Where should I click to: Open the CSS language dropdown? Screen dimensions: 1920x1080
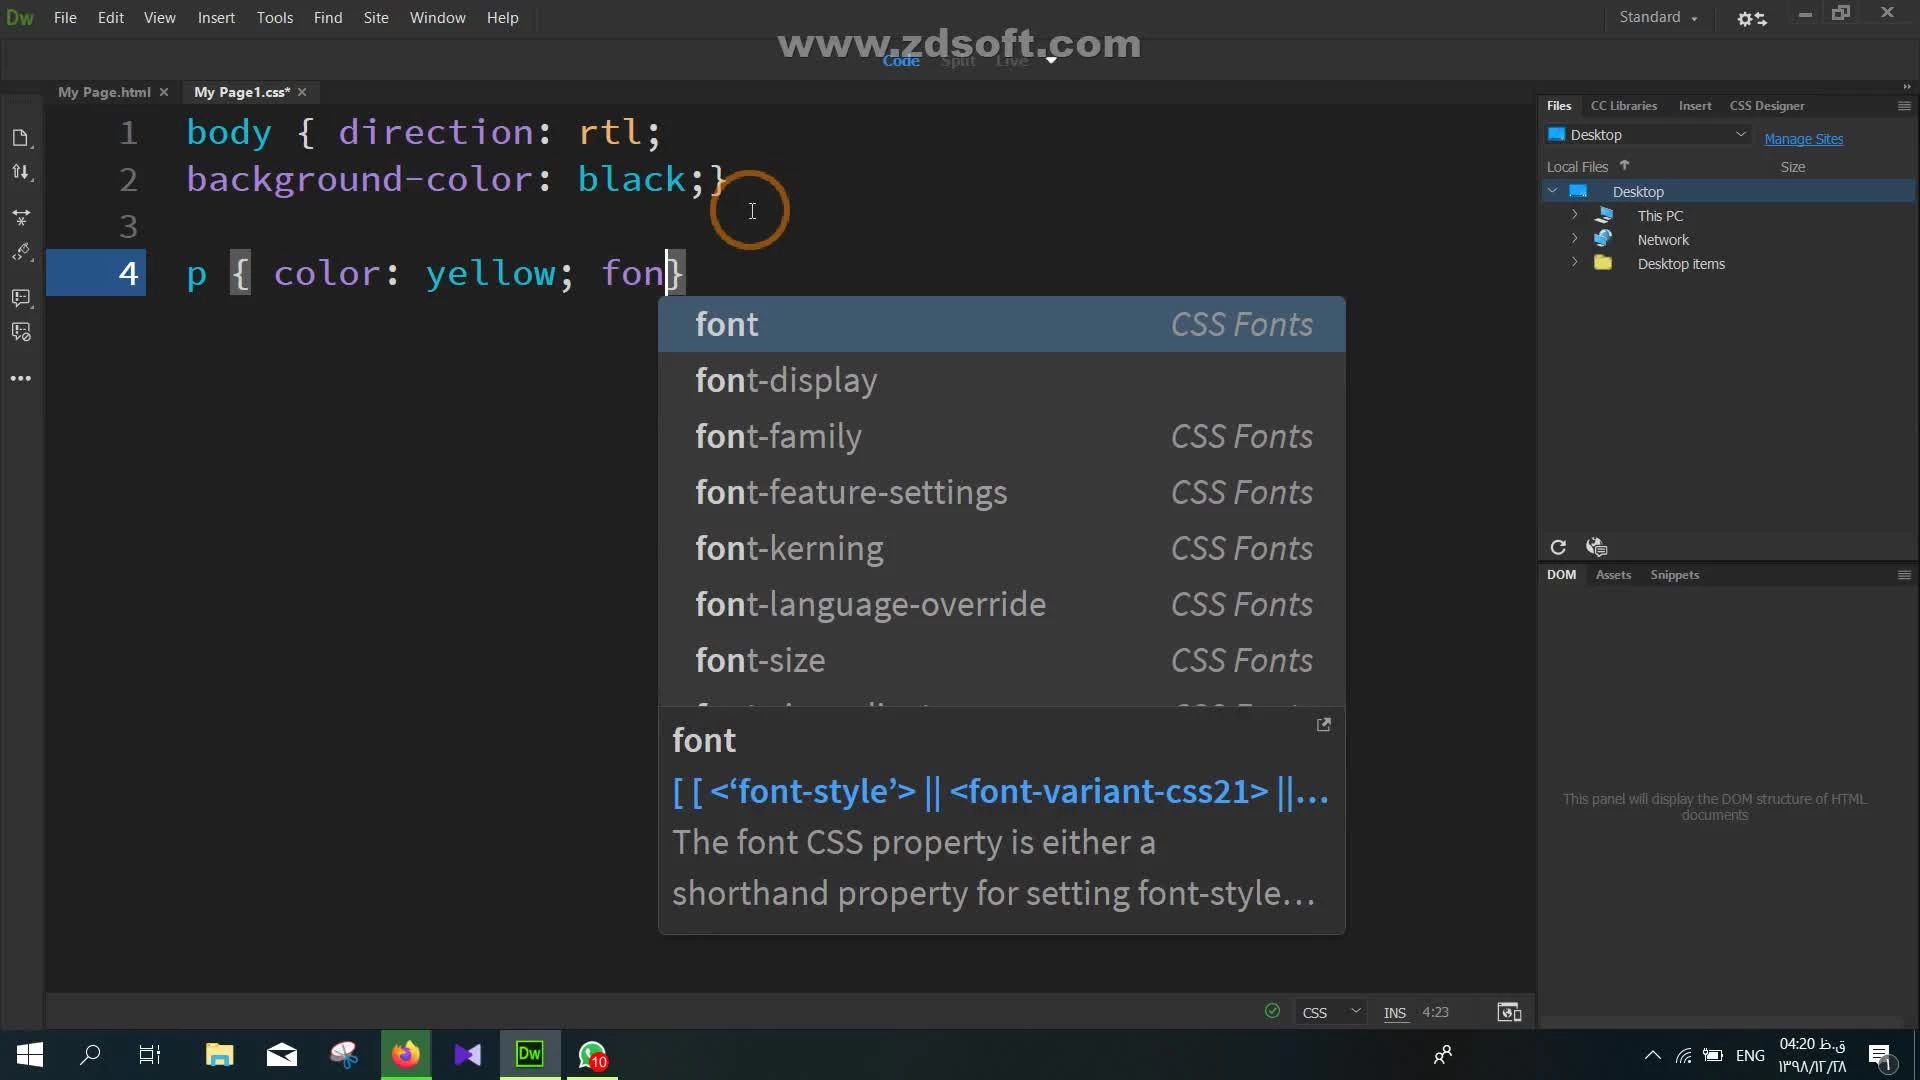coord(1329,1012)
